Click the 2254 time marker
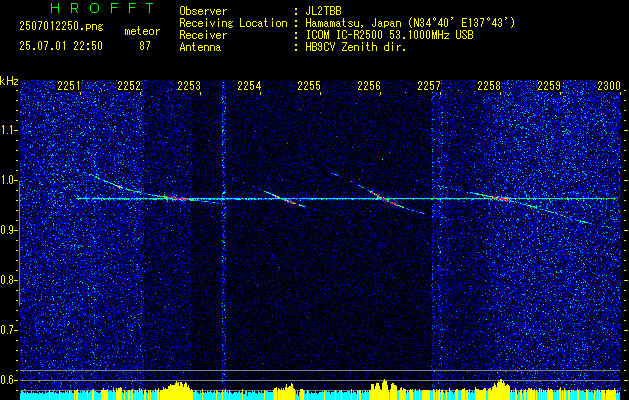Screen dimensions: 629x400 (249, 85)
